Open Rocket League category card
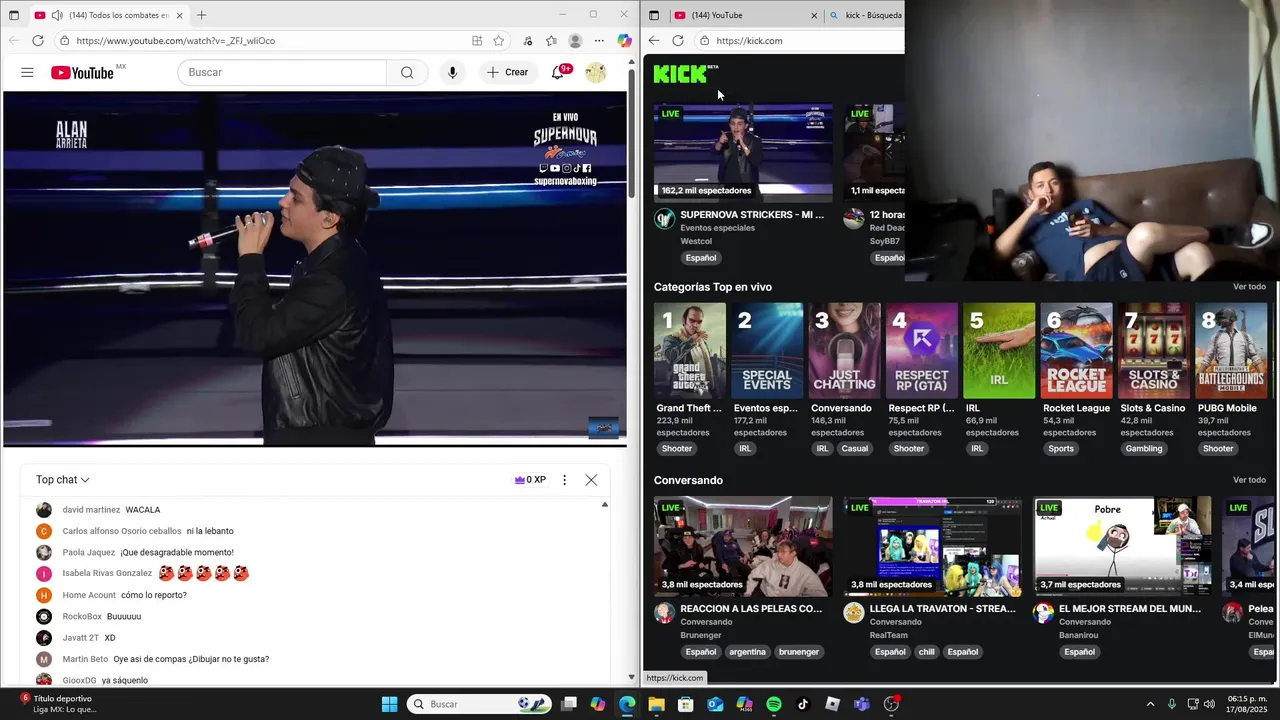 coord(1076,351)
